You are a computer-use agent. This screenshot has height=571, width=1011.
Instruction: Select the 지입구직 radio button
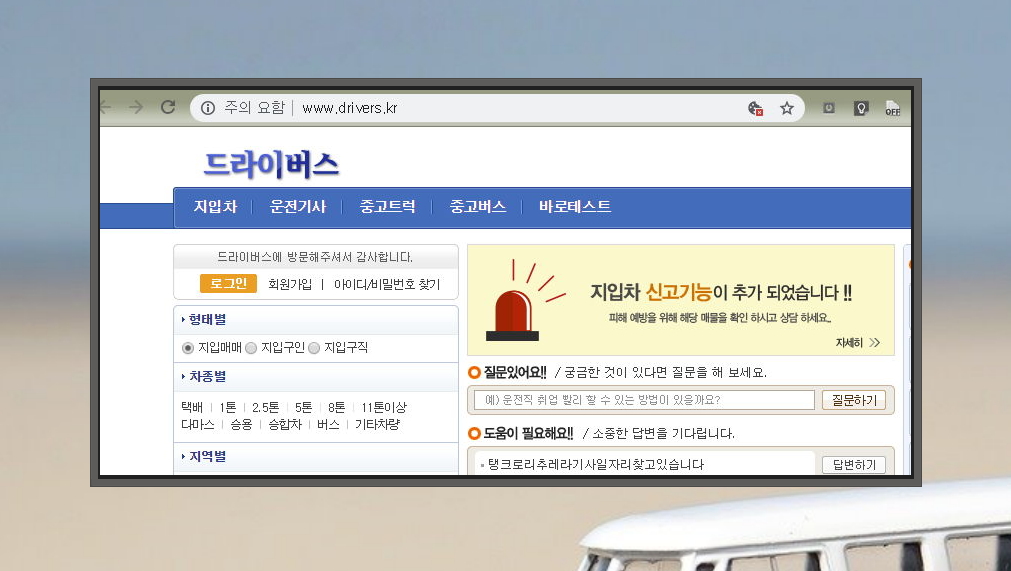pyautogui.click(x=314, y=348)
